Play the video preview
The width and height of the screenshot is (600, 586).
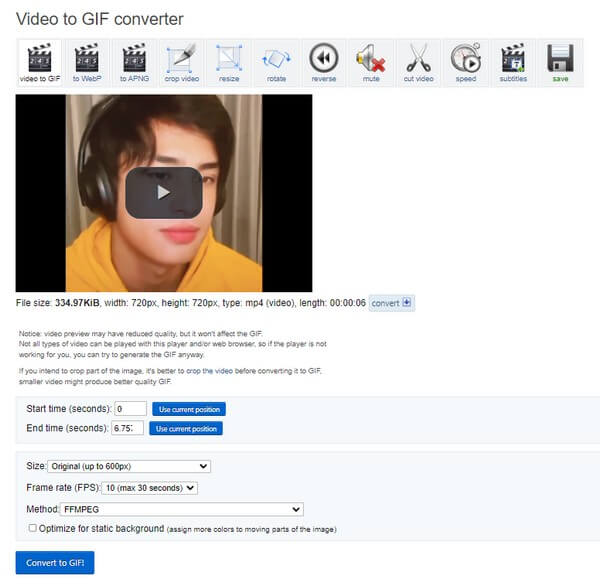tap(164, 193)
